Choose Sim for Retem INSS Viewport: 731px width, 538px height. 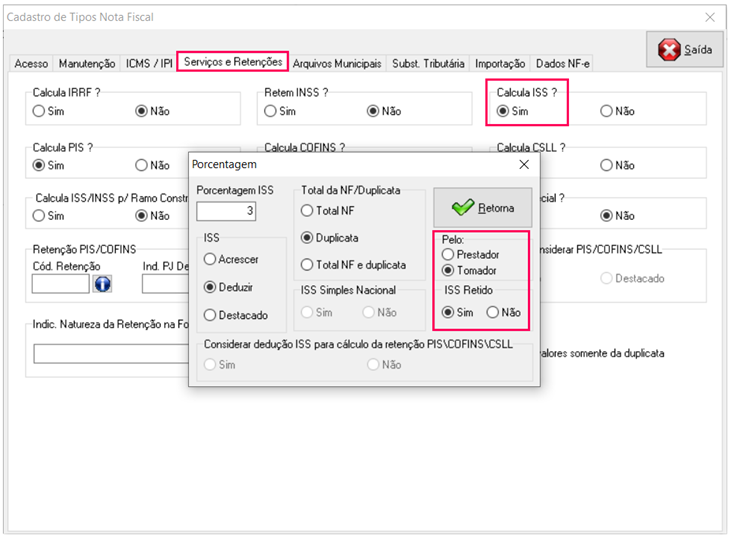(272, 112)
